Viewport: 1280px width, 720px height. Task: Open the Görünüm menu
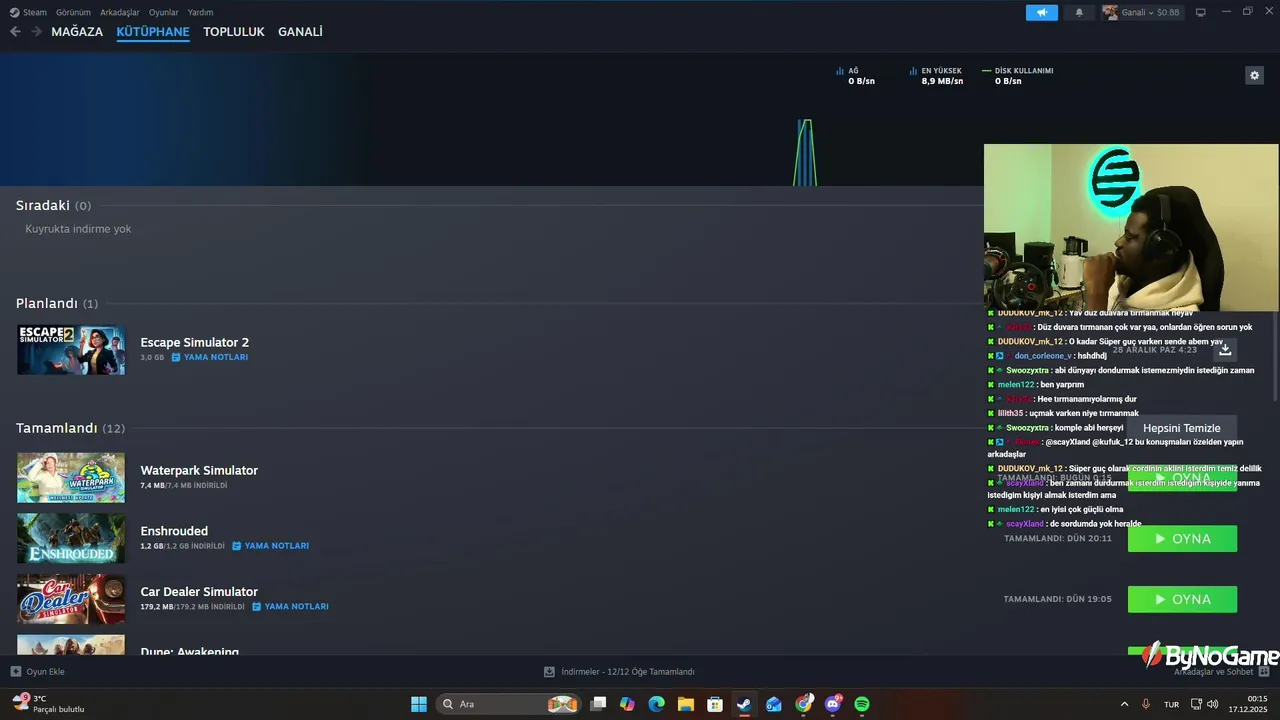pos(73,12)
